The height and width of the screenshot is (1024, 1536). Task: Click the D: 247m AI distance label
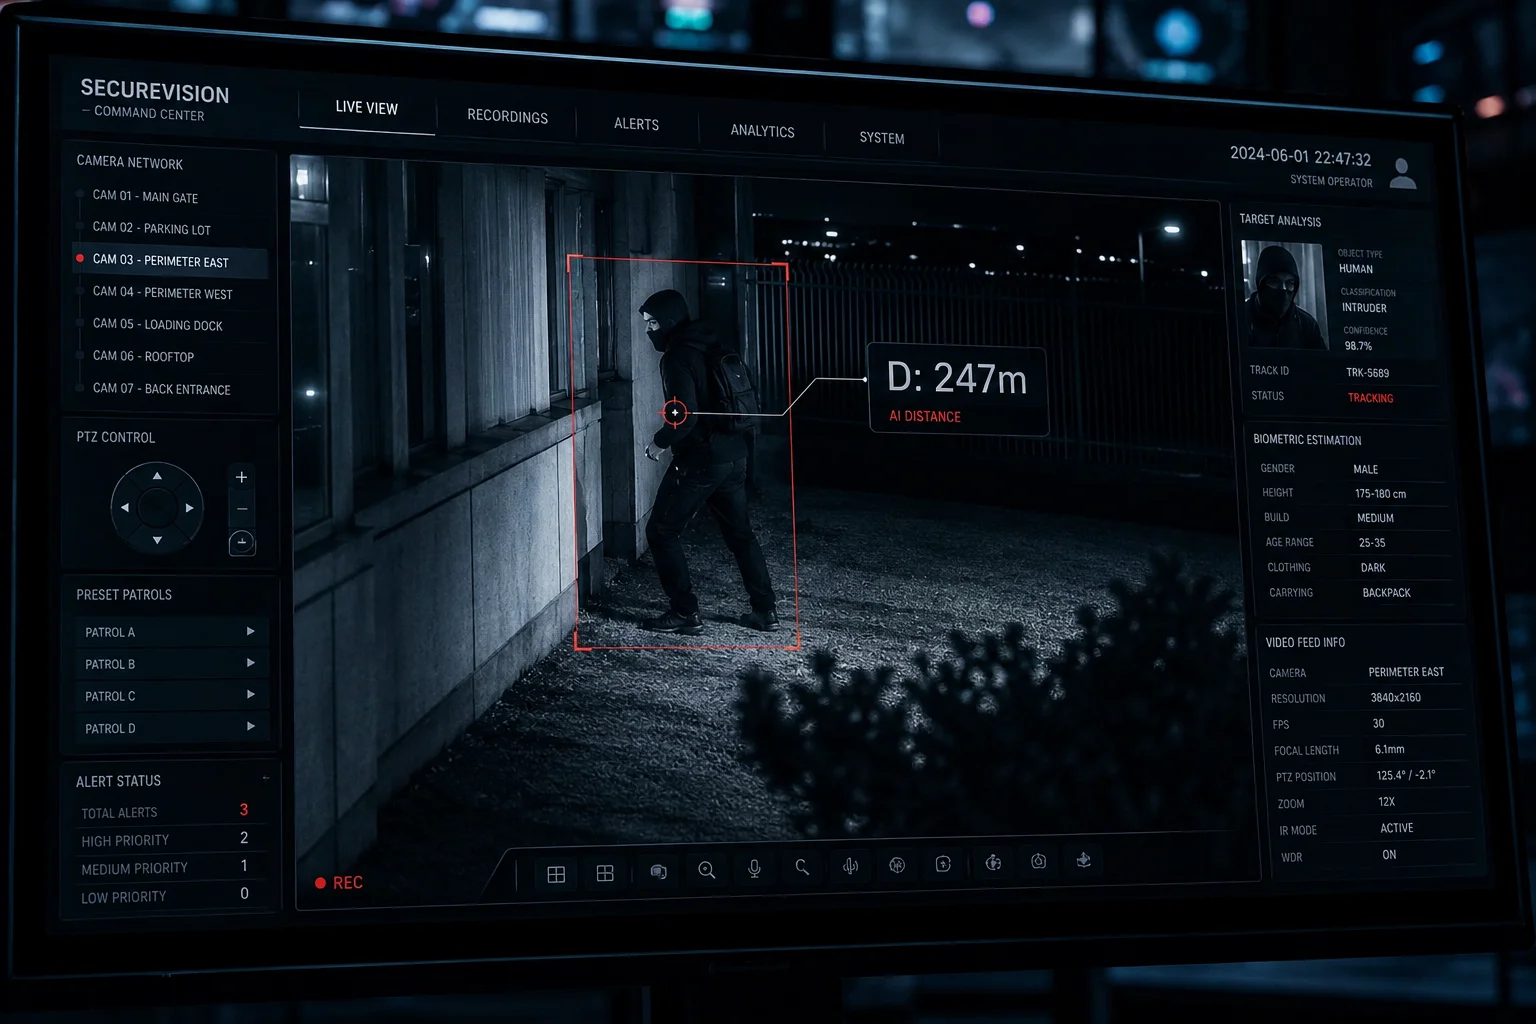click(957, 390)
